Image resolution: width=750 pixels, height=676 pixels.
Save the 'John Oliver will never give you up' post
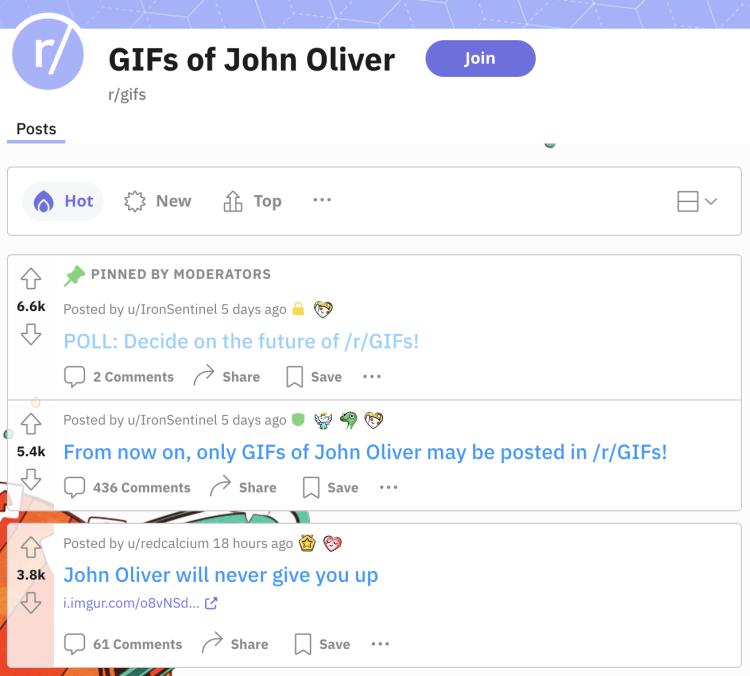322,644
